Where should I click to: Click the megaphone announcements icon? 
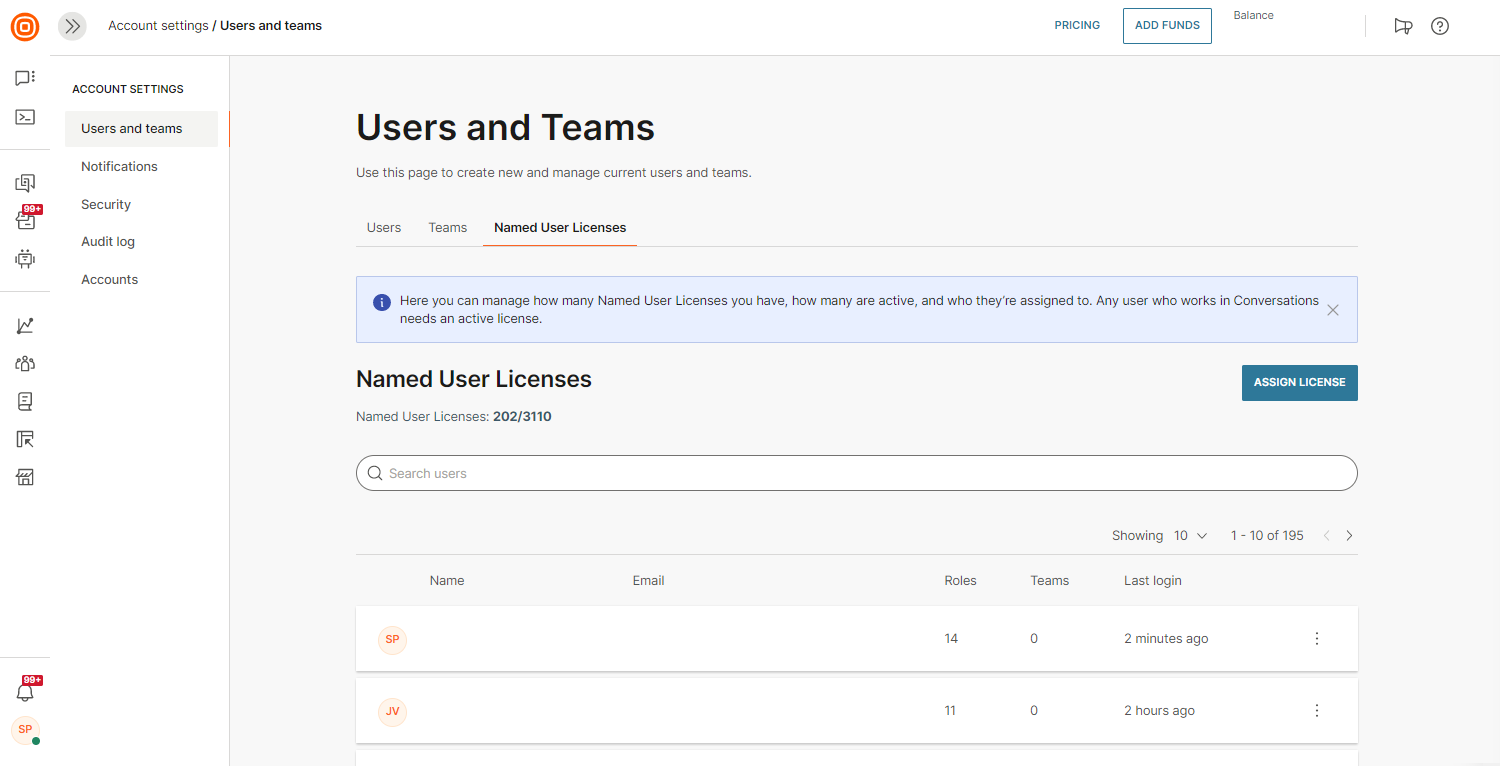click(x=1403, y=26)
